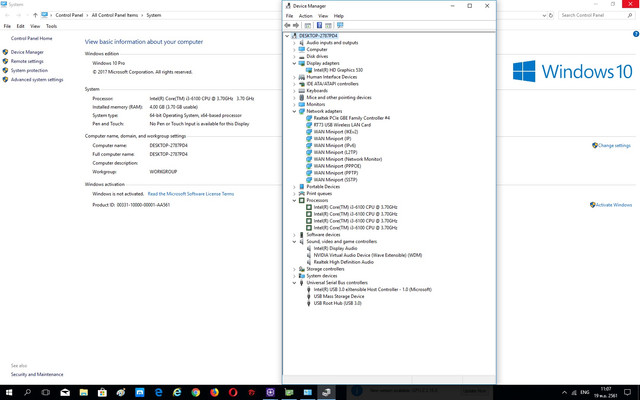Open File Explorer from the taskbar
The height and width of the screenshot is (400, 640).
click(x=84, y=392)
